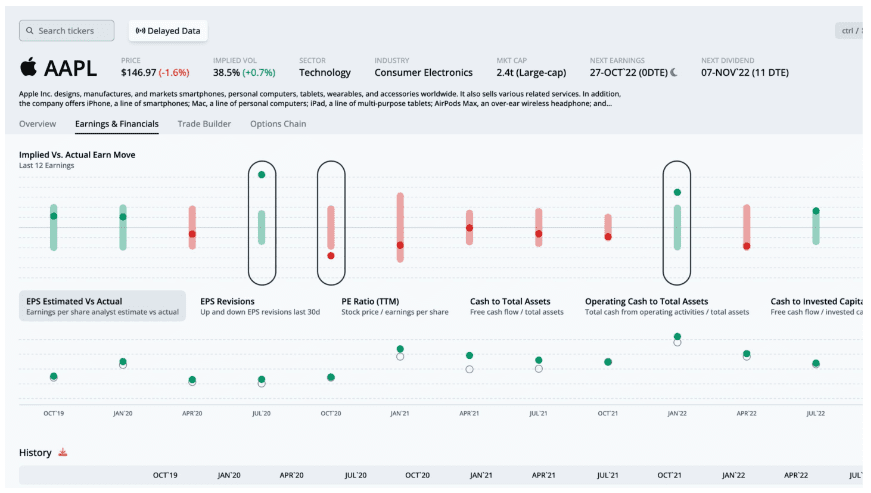
Task: Click the Apr'21 hollow EPS estimate circle
Action: pyautogui.click(x=469, y=369)
